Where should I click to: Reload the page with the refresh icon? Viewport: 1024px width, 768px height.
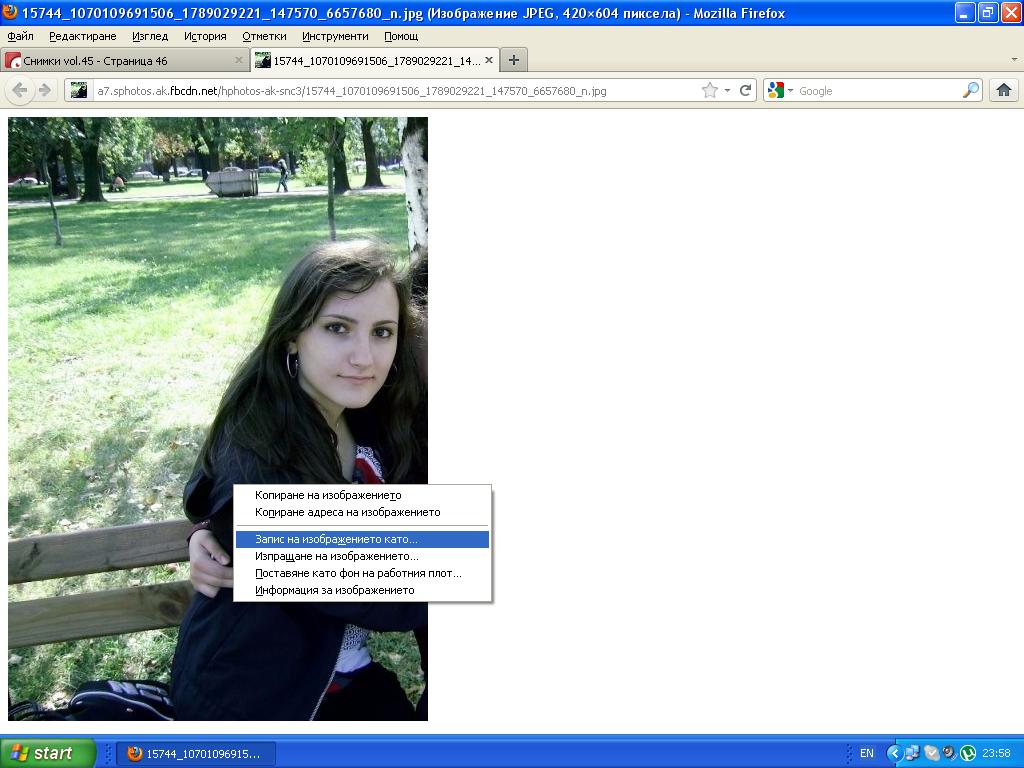click(745, 90)
